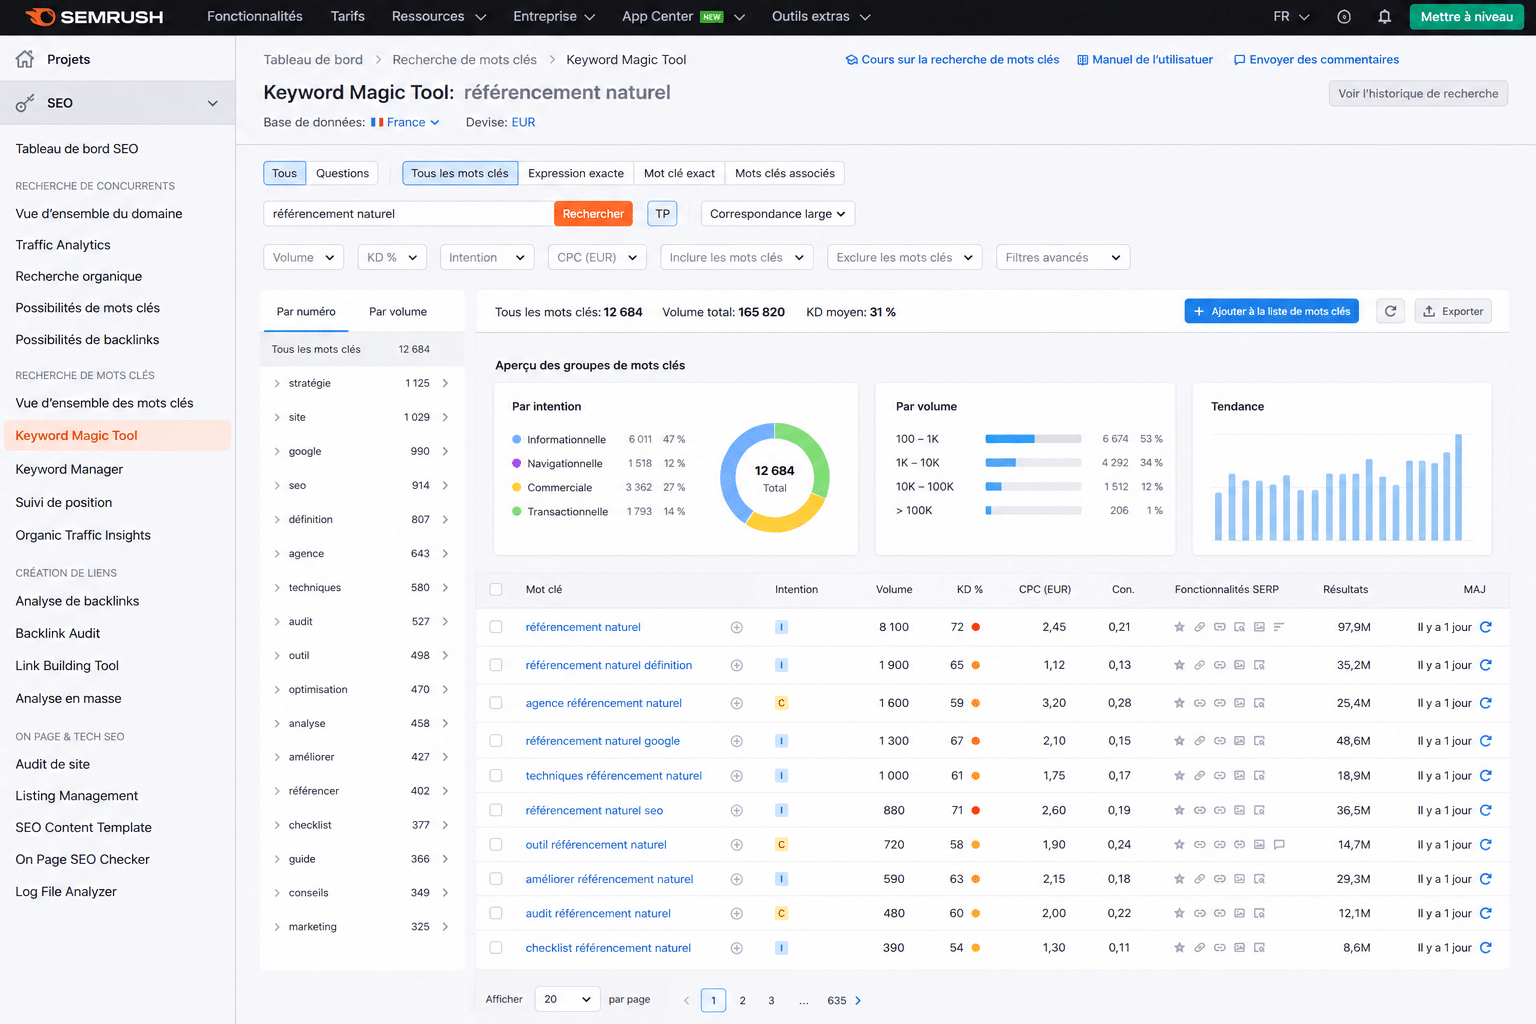
Task: Click the keyword search input field
Action: click(409, 214)
